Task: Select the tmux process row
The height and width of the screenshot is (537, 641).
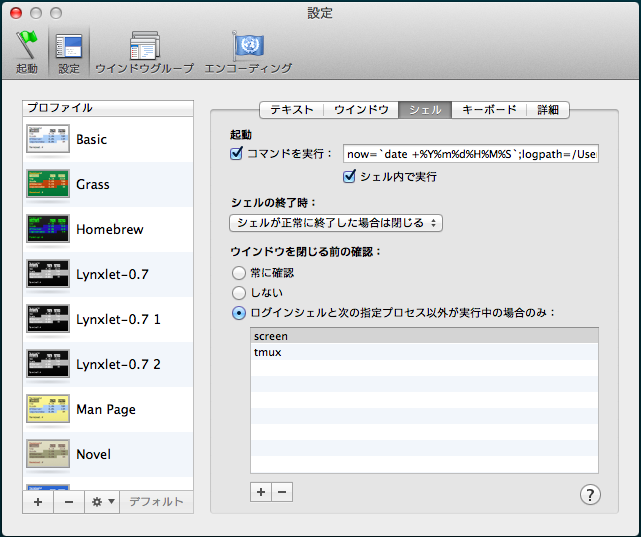Action: tap(424, 352)
